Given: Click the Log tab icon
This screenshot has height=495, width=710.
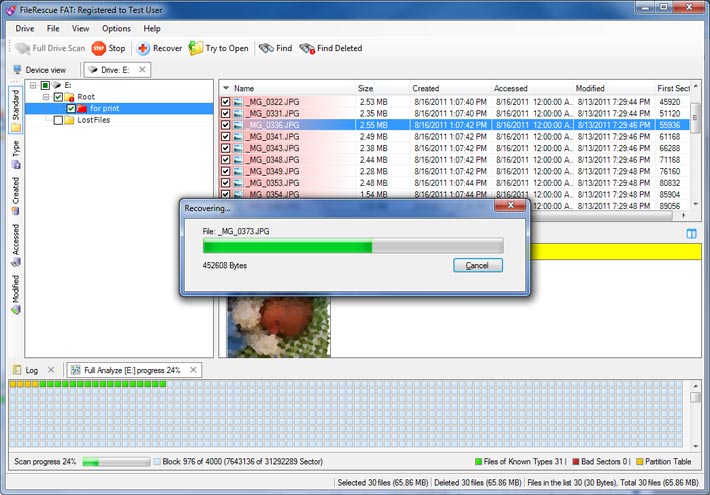Looking at the screenshot, I should (17, 370).
